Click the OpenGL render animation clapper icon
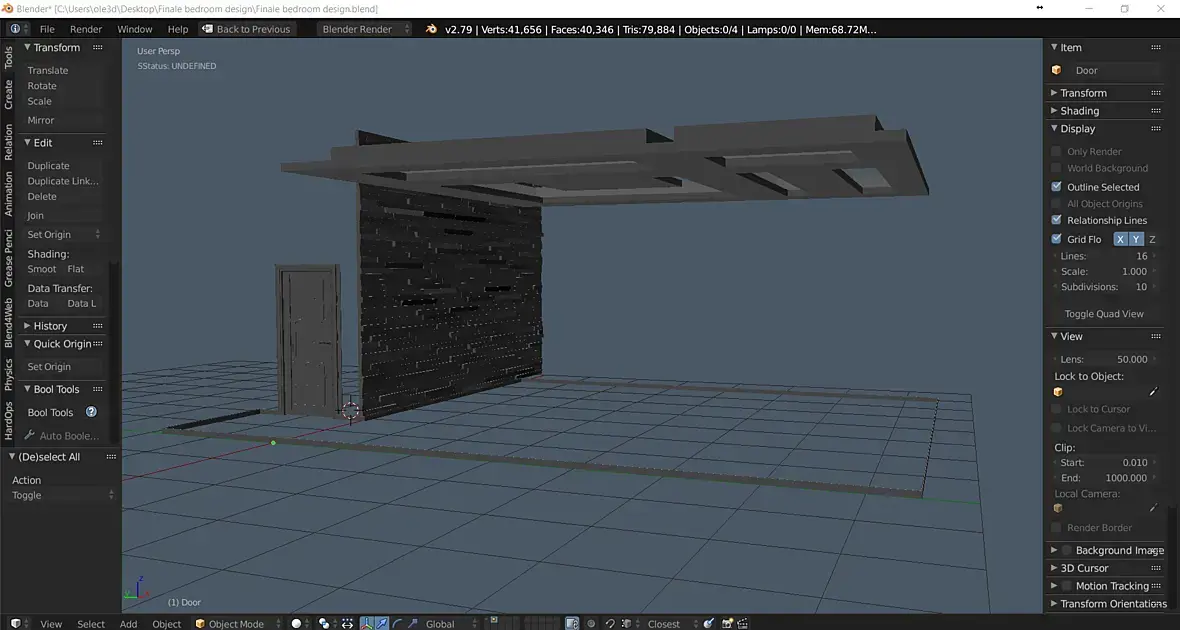Viewport: 1180px width, 630px height. pyautogui.click(x=744, y=623)
